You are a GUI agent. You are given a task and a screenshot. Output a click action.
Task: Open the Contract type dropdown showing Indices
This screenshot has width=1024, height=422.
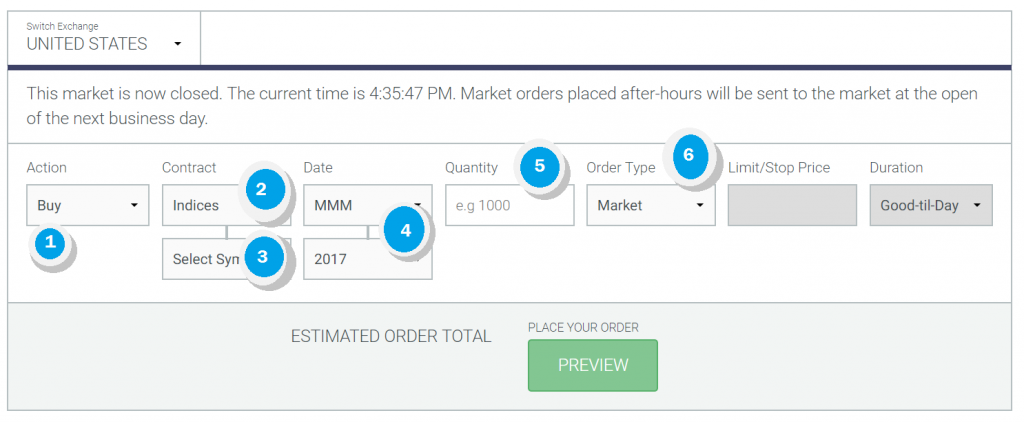pos(226,205)
